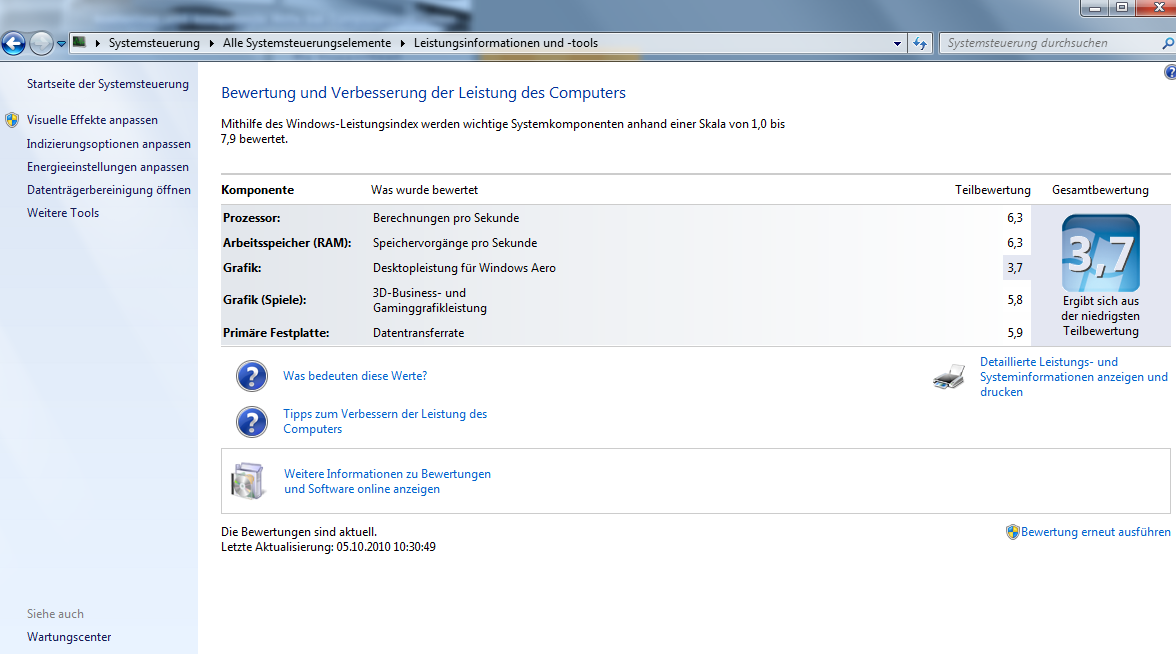The height and width of the screenshot is (654, 1176).
Task: Open Detaillierte Leistungs- und Systeminformationen link
Action: tap(1073, 376)
